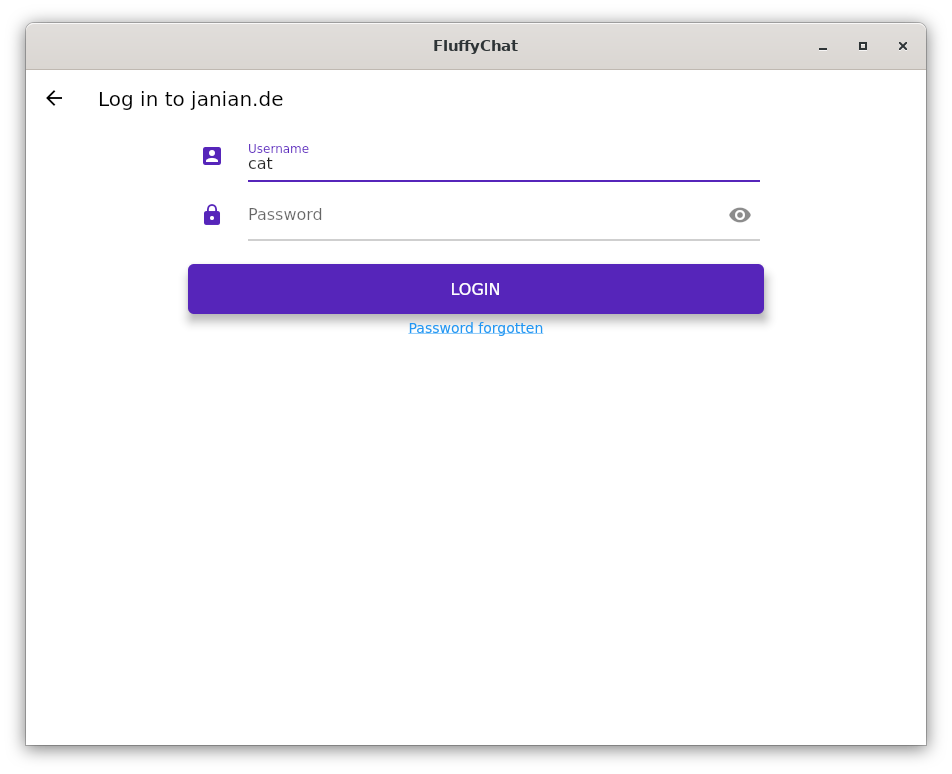Click the grey underline below the Password field
The width and height of the screenshot is (952, 774).
(504, 240)
